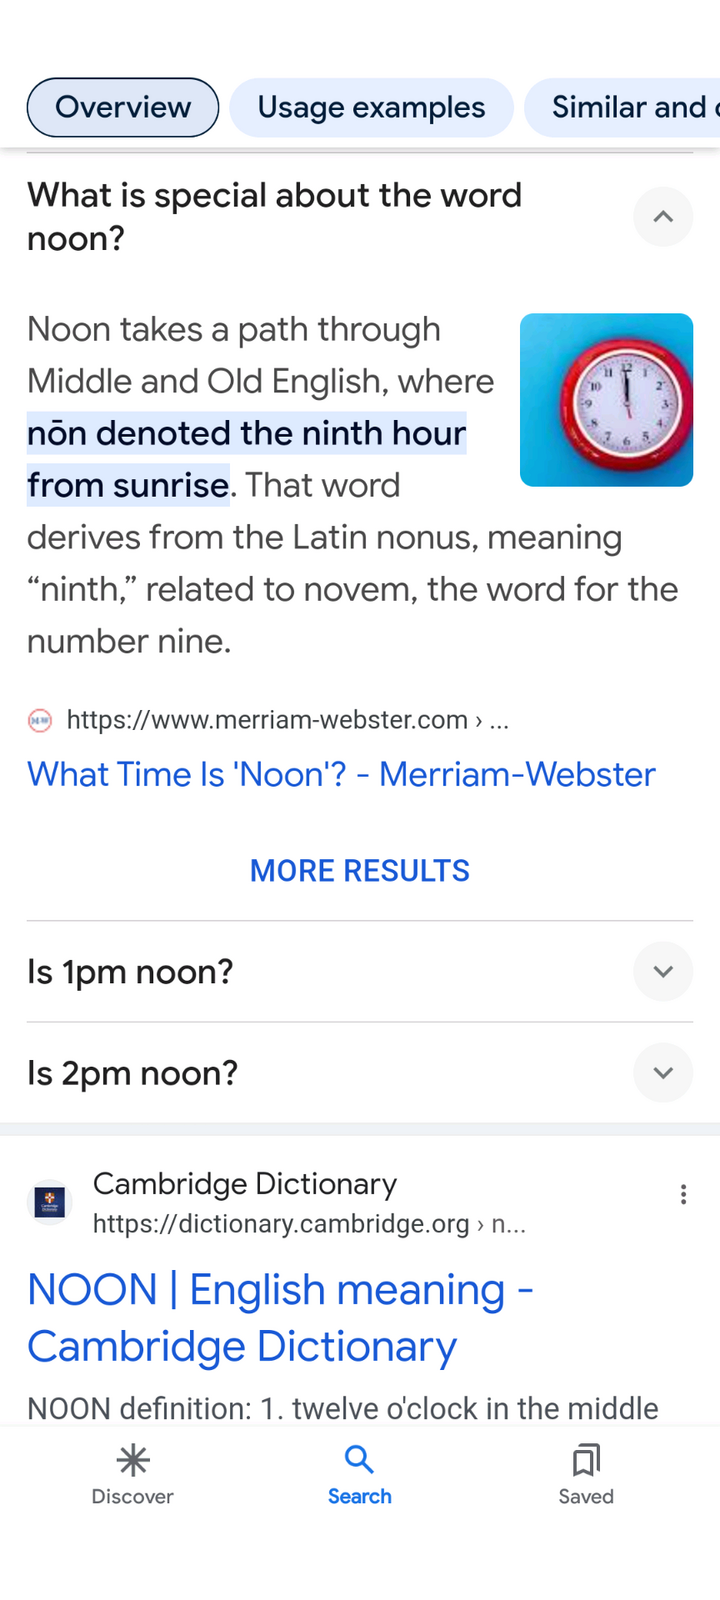Image resolution: width=720 pixels, height=1600 pixels.
Task: Click the Cambridge Dictionary favicon
Action: tap(49, 1201)
